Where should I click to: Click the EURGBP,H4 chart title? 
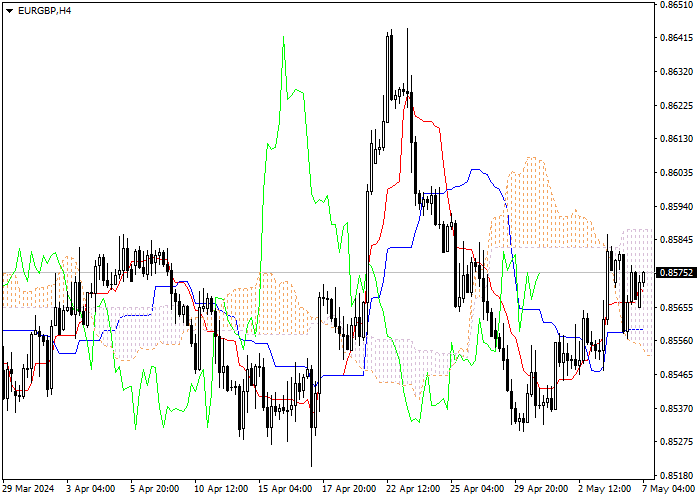pos(44,11)
